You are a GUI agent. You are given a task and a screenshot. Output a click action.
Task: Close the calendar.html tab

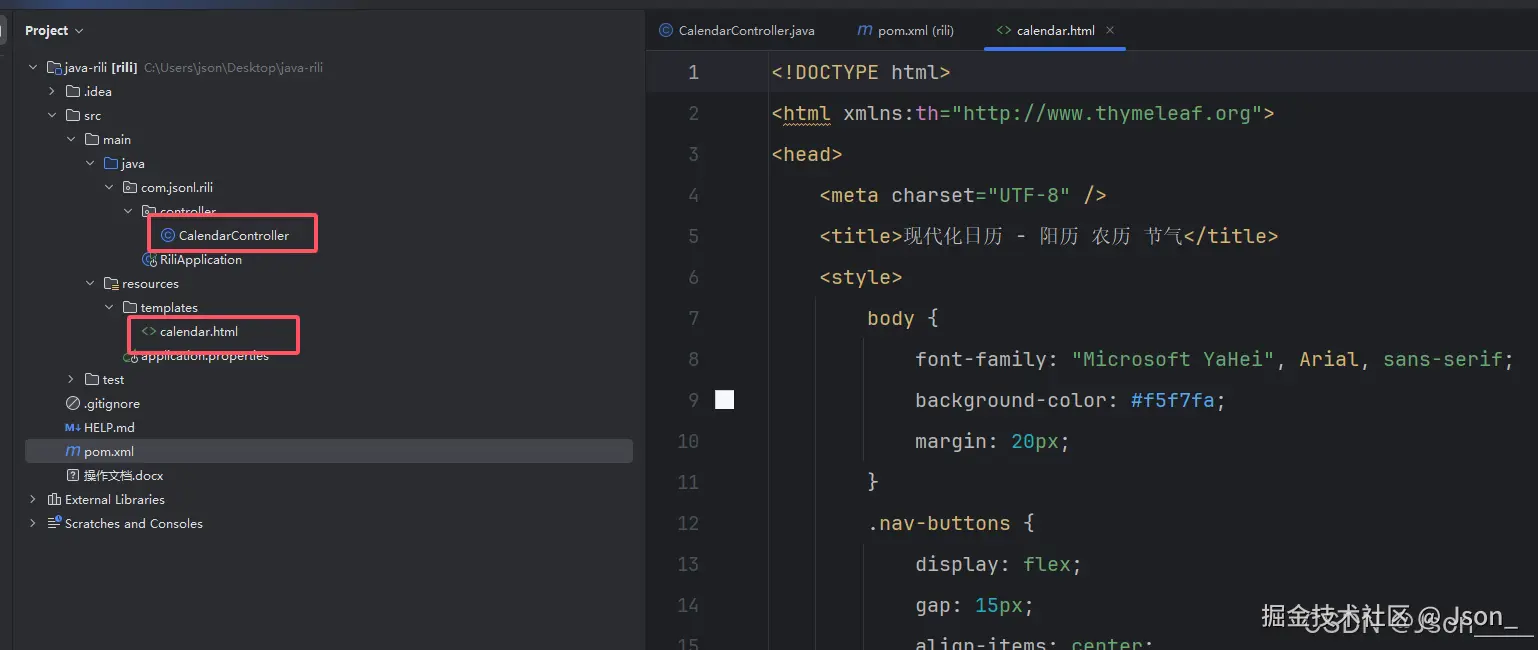point(1110,31)
